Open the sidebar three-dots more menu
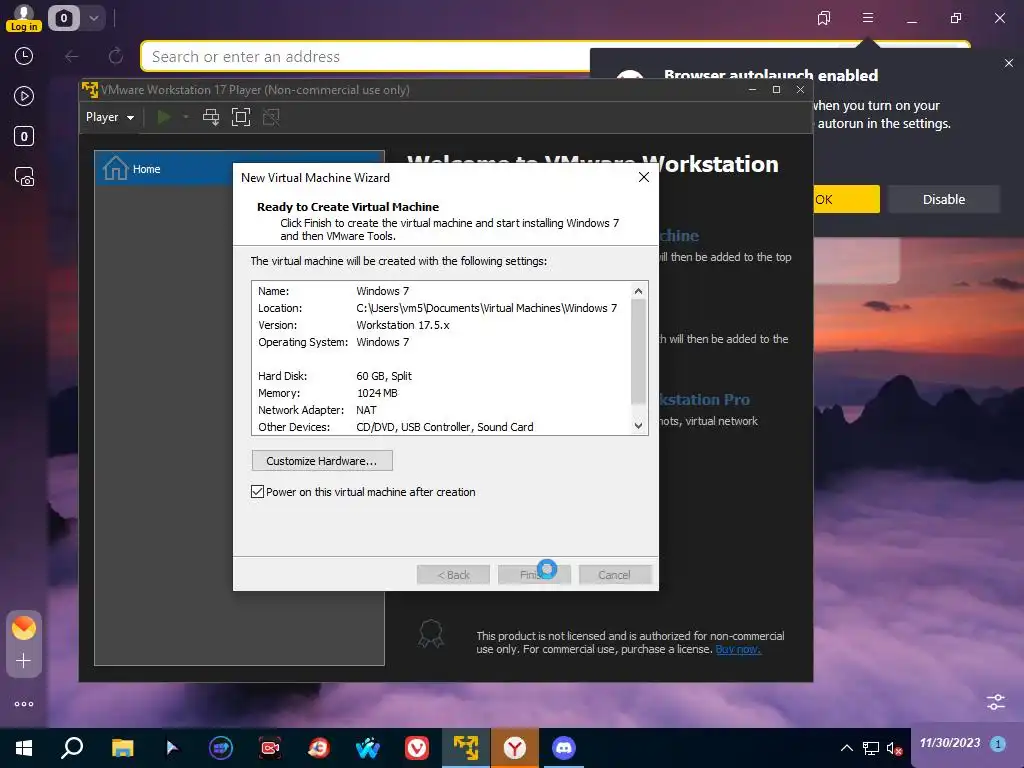Screen dimensions: 1024x768 point(24,704)
